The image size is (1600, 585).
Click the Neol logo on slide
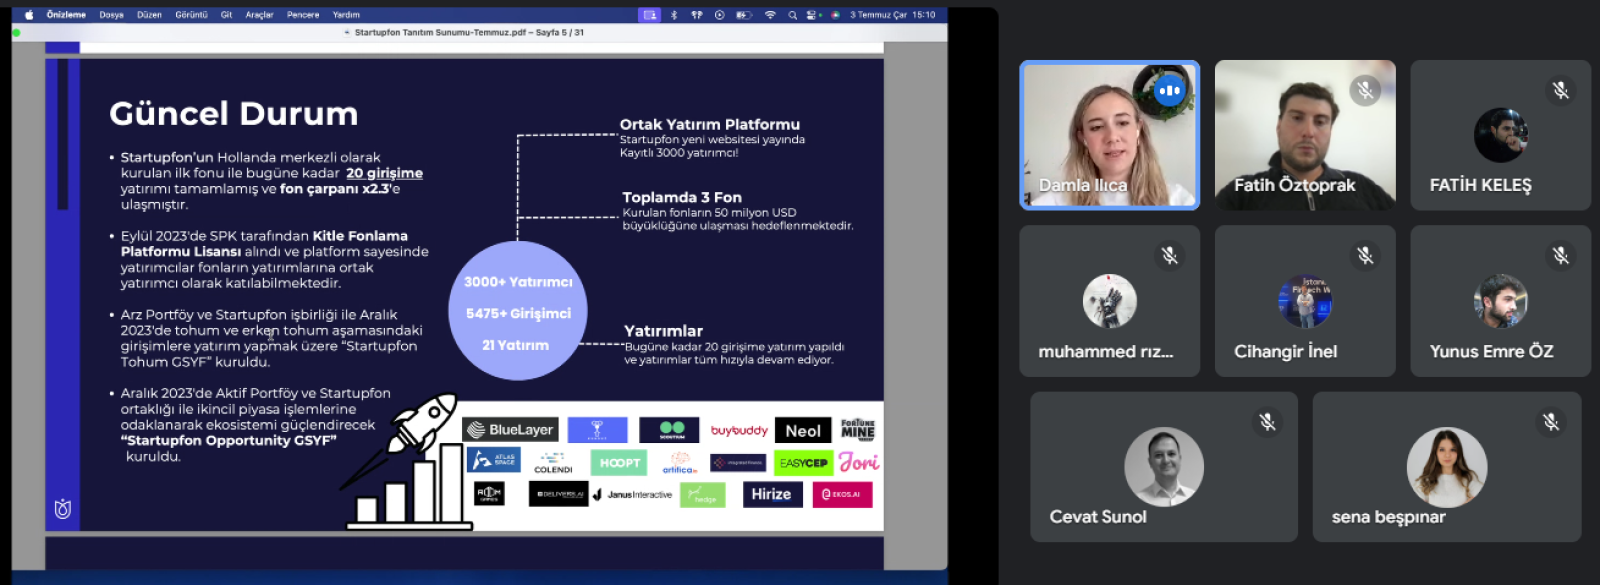click(803, 431)
